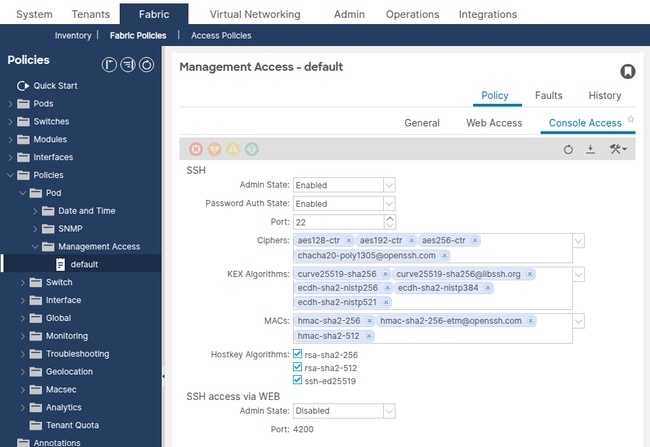Open SSH access via WEB Admin State dropdown
This screenshot has width=650, height=447.
[x=389, y=411]
